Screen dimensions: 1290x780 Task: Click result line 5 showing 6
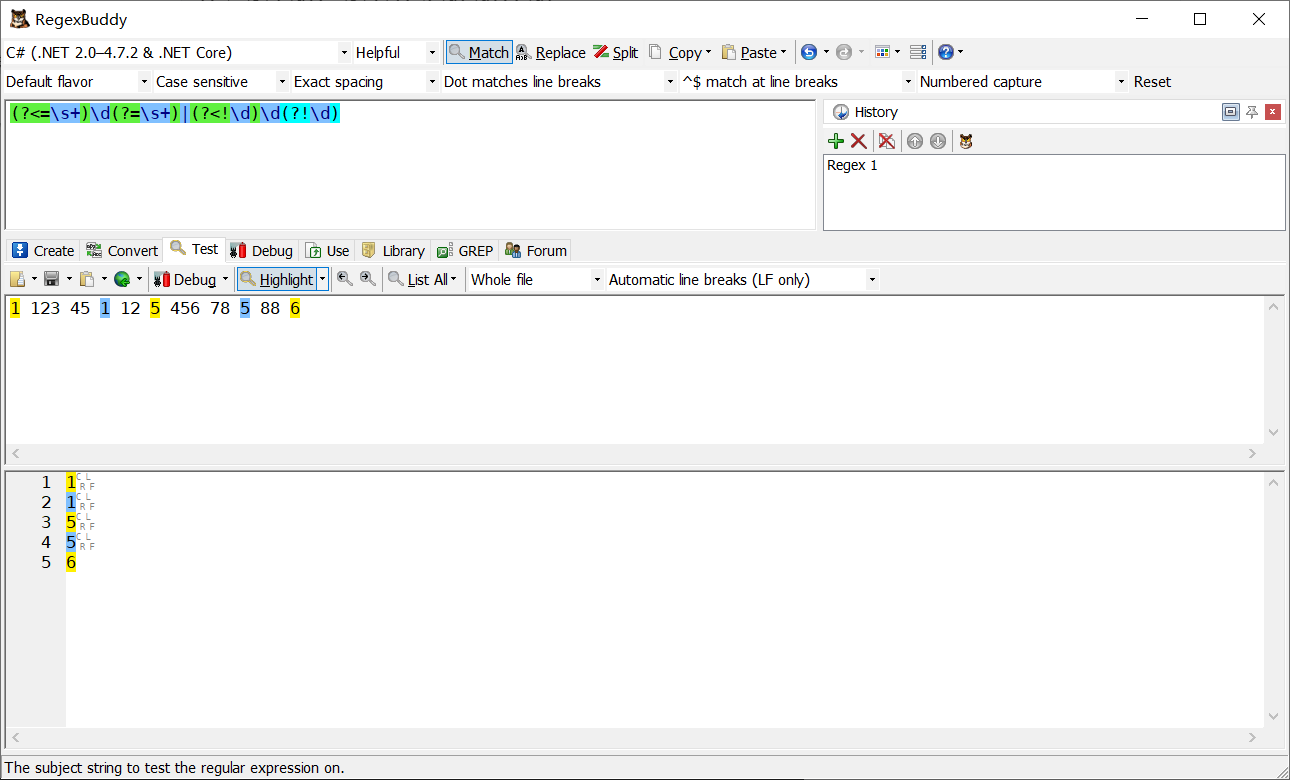pyautogui.click(x=71, y=563)
